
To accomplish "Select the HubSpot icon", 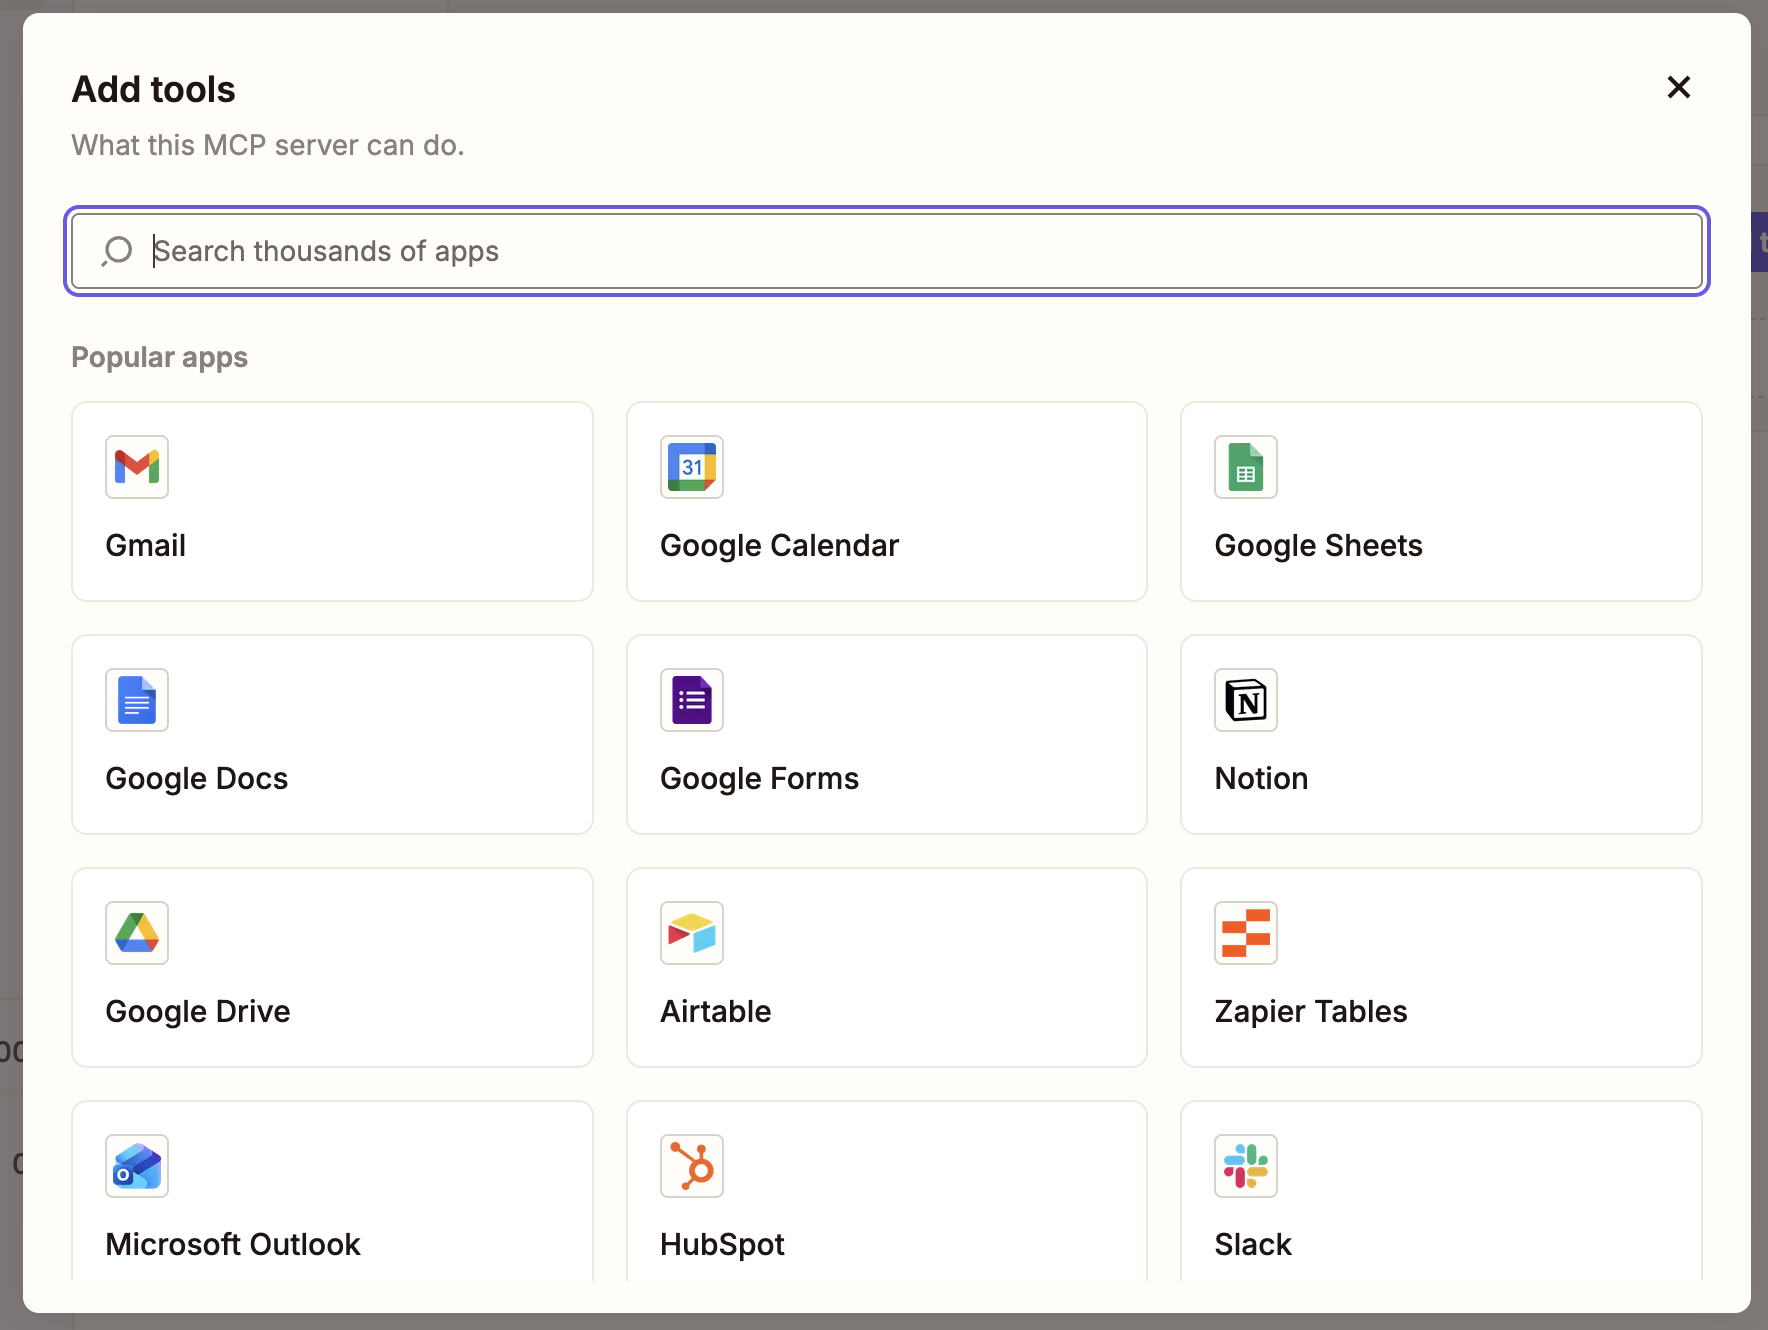I will pos(691,1166).
